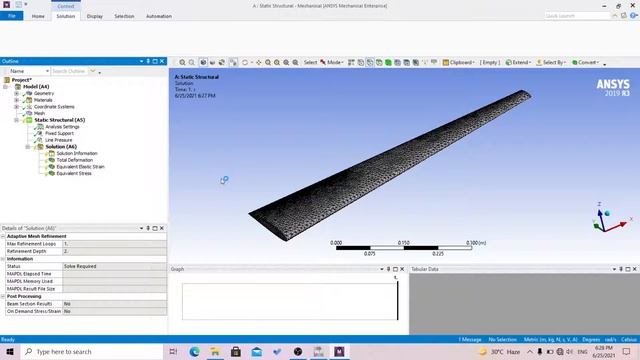Click the Extend selection icon
640x360 pixels.
509,62
